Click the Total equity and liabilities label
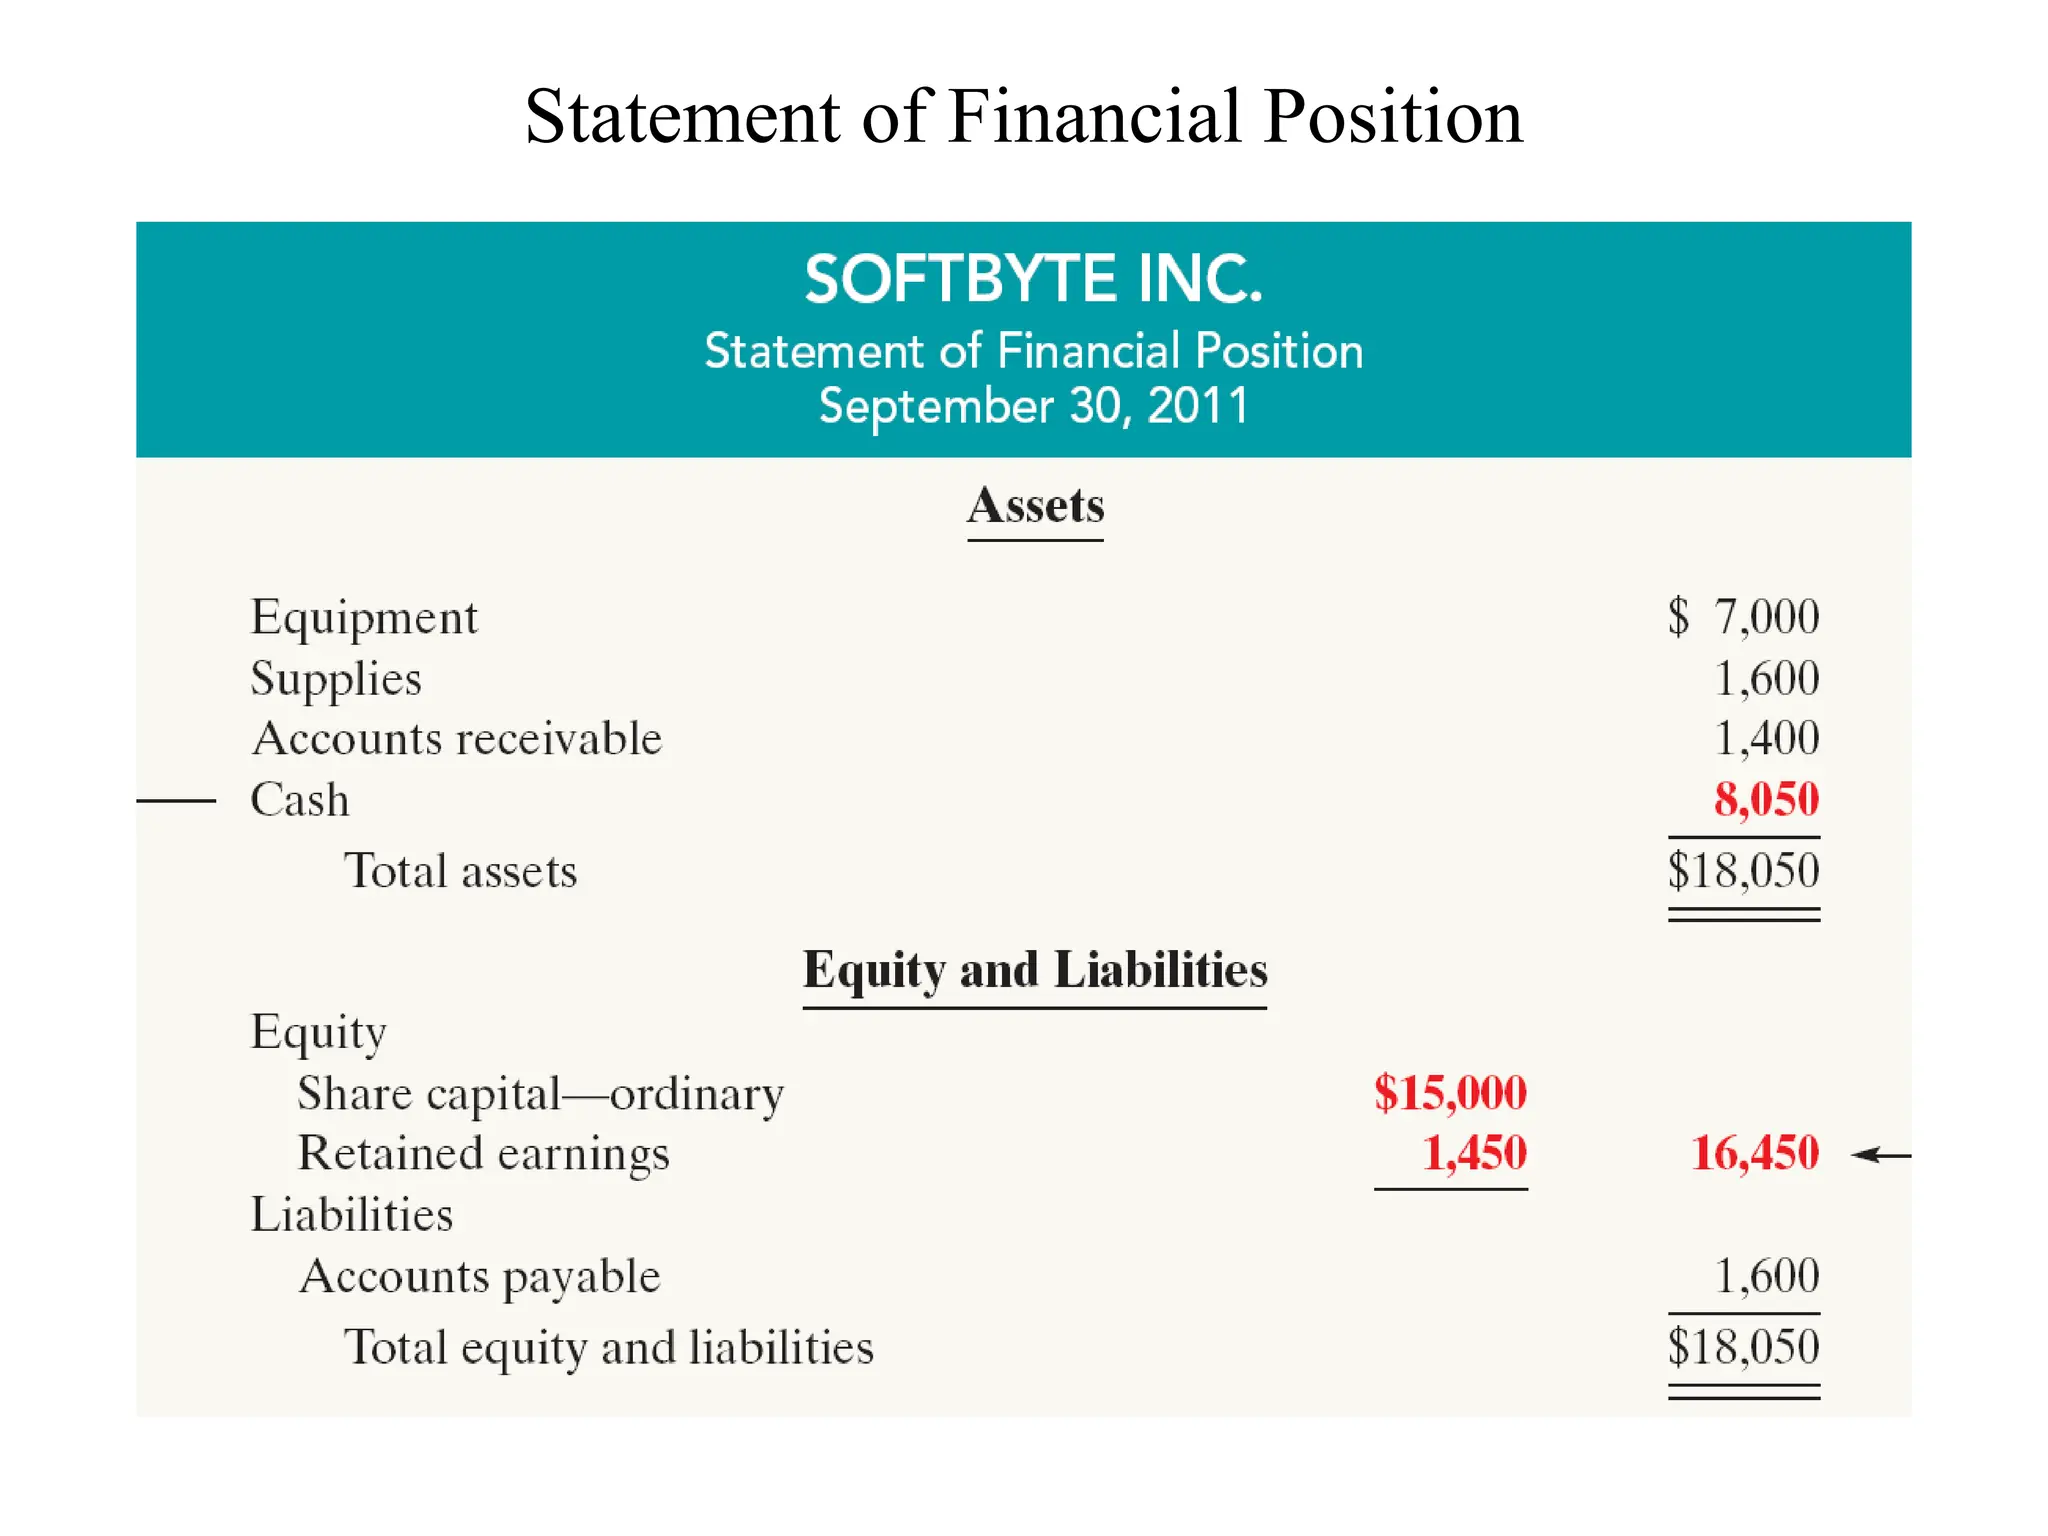The height and width of the screenshot is (1536, 2048). click(x=609, y=1347)
